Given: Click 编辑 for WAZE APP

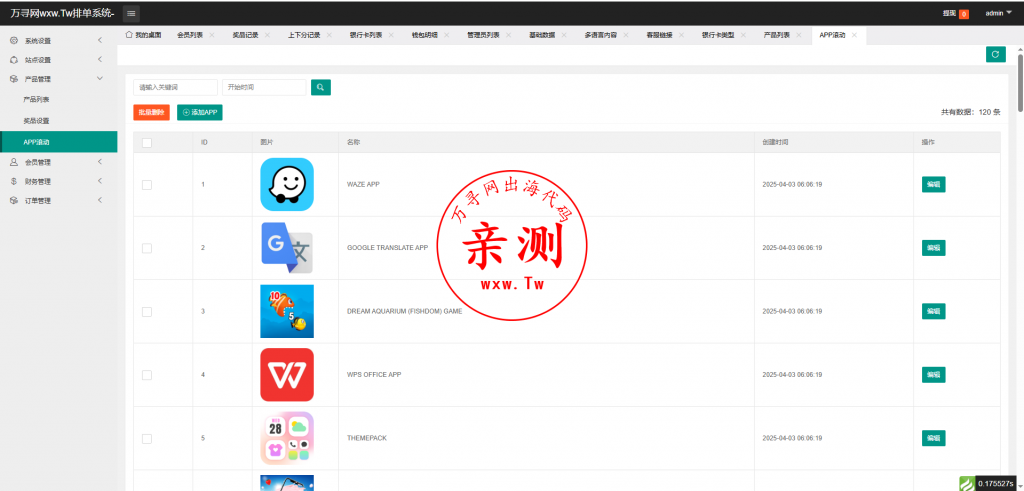Looking at the screenshot, I should [x=933, y=185].
